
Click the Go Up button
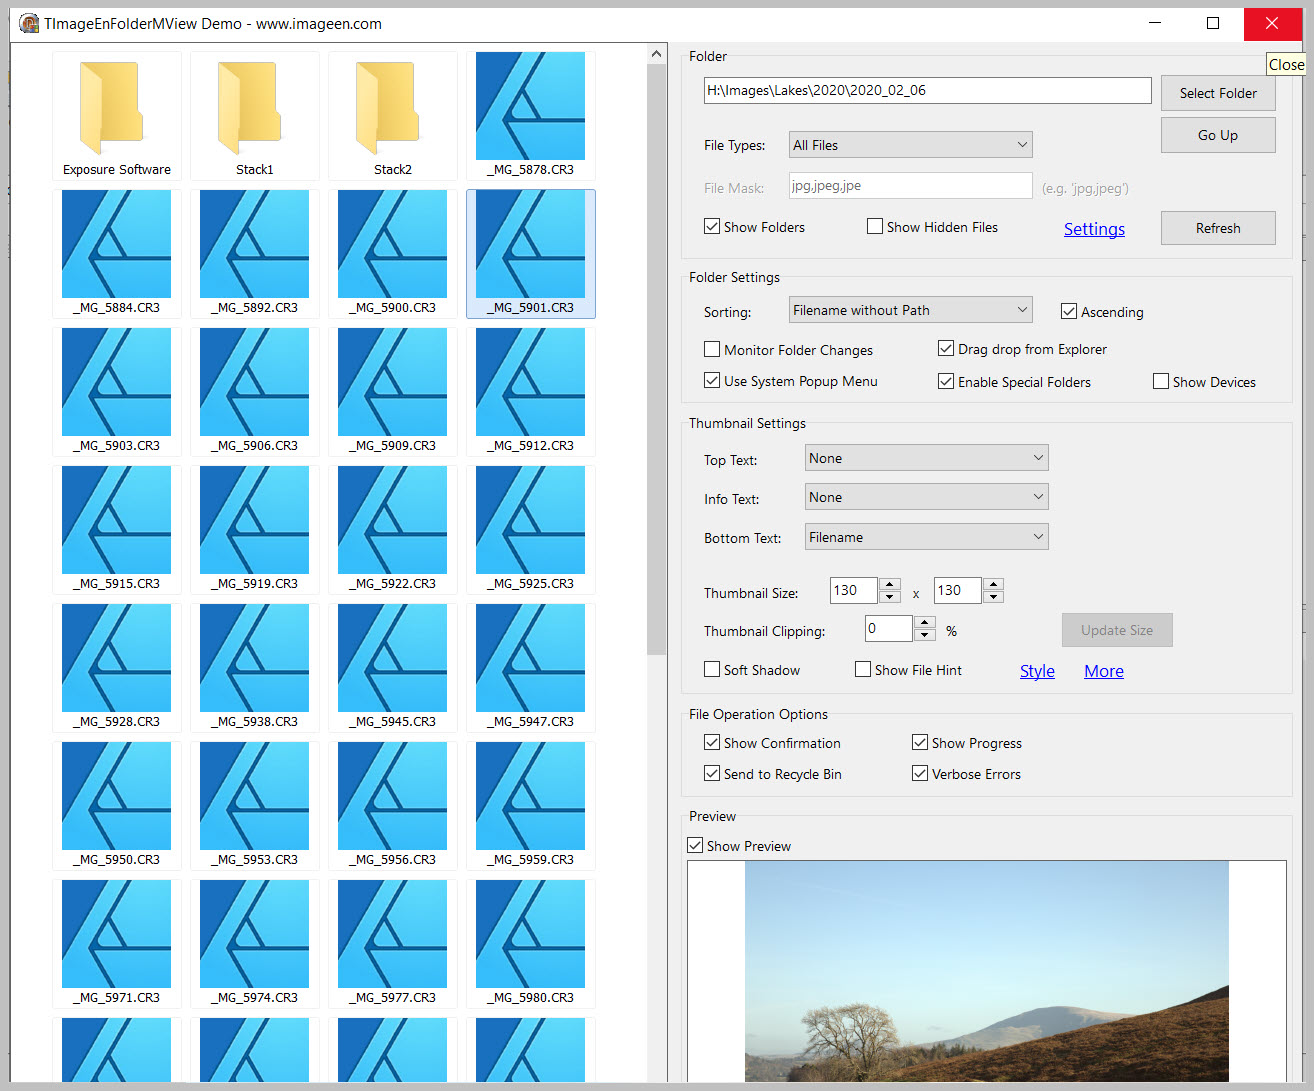(x=1218, y=135)
